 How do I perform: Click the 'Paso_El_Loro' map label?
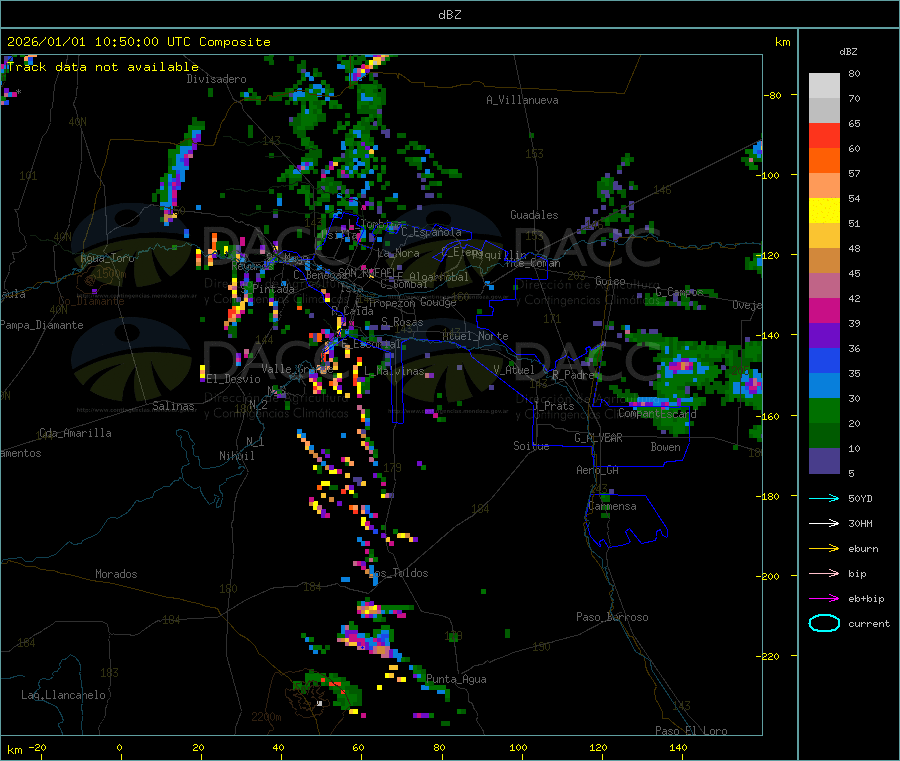click(x=691, y=731)
